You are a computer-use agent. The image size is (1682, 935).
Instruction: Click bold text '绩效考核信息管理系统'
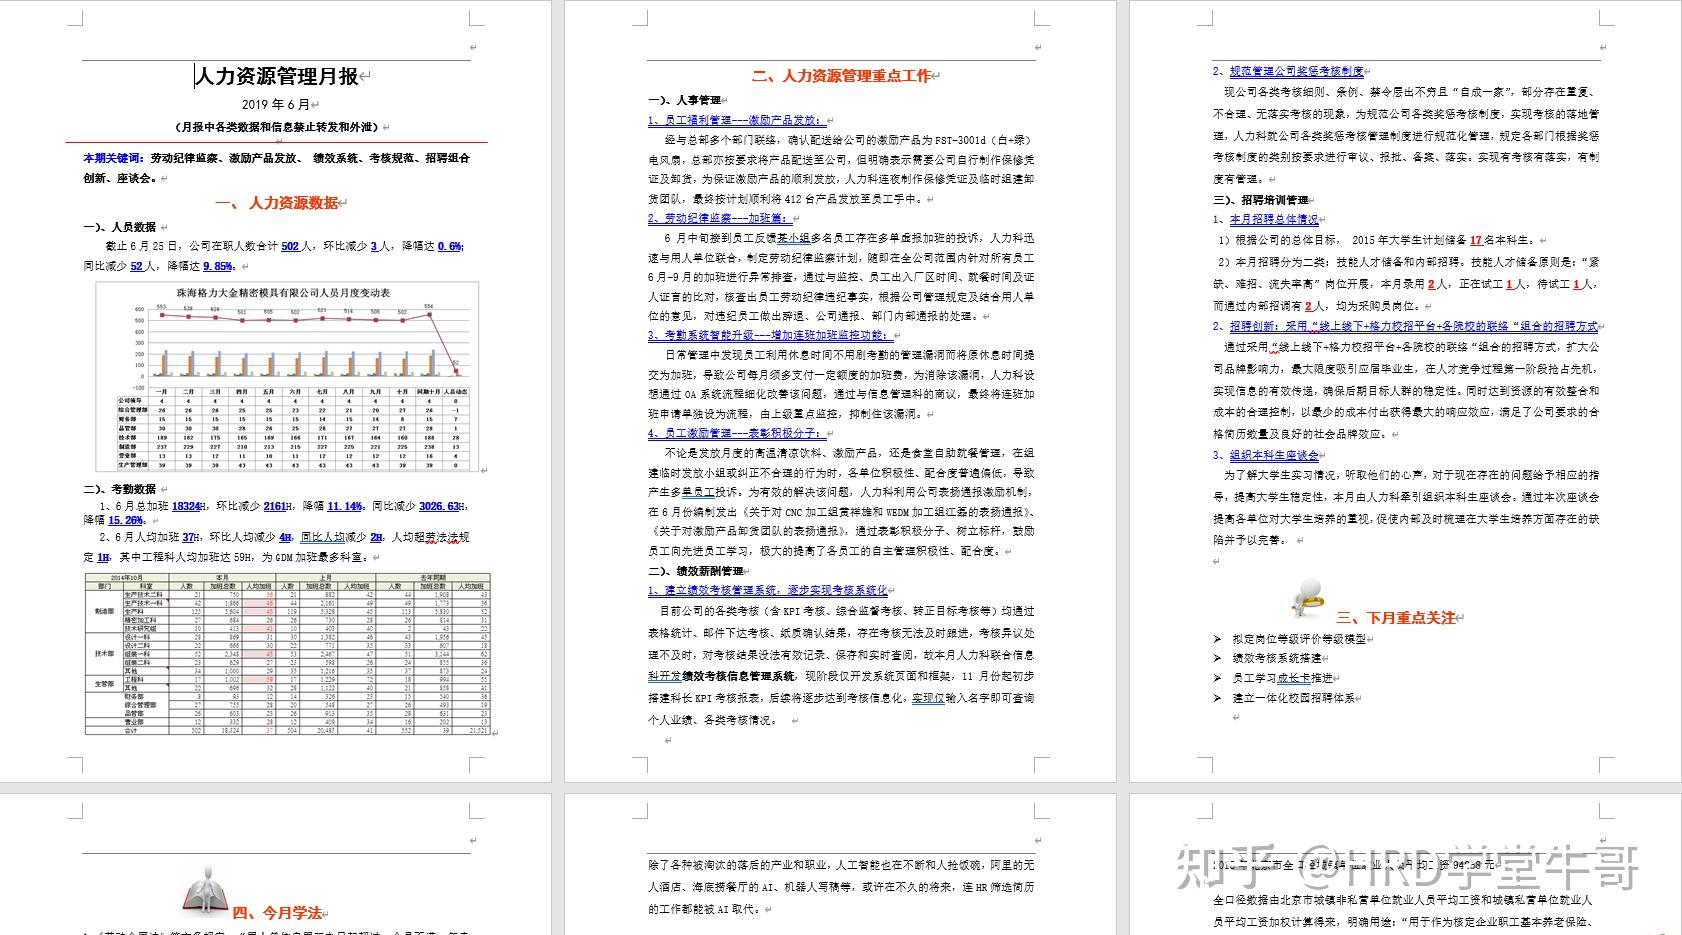[739, 677]
